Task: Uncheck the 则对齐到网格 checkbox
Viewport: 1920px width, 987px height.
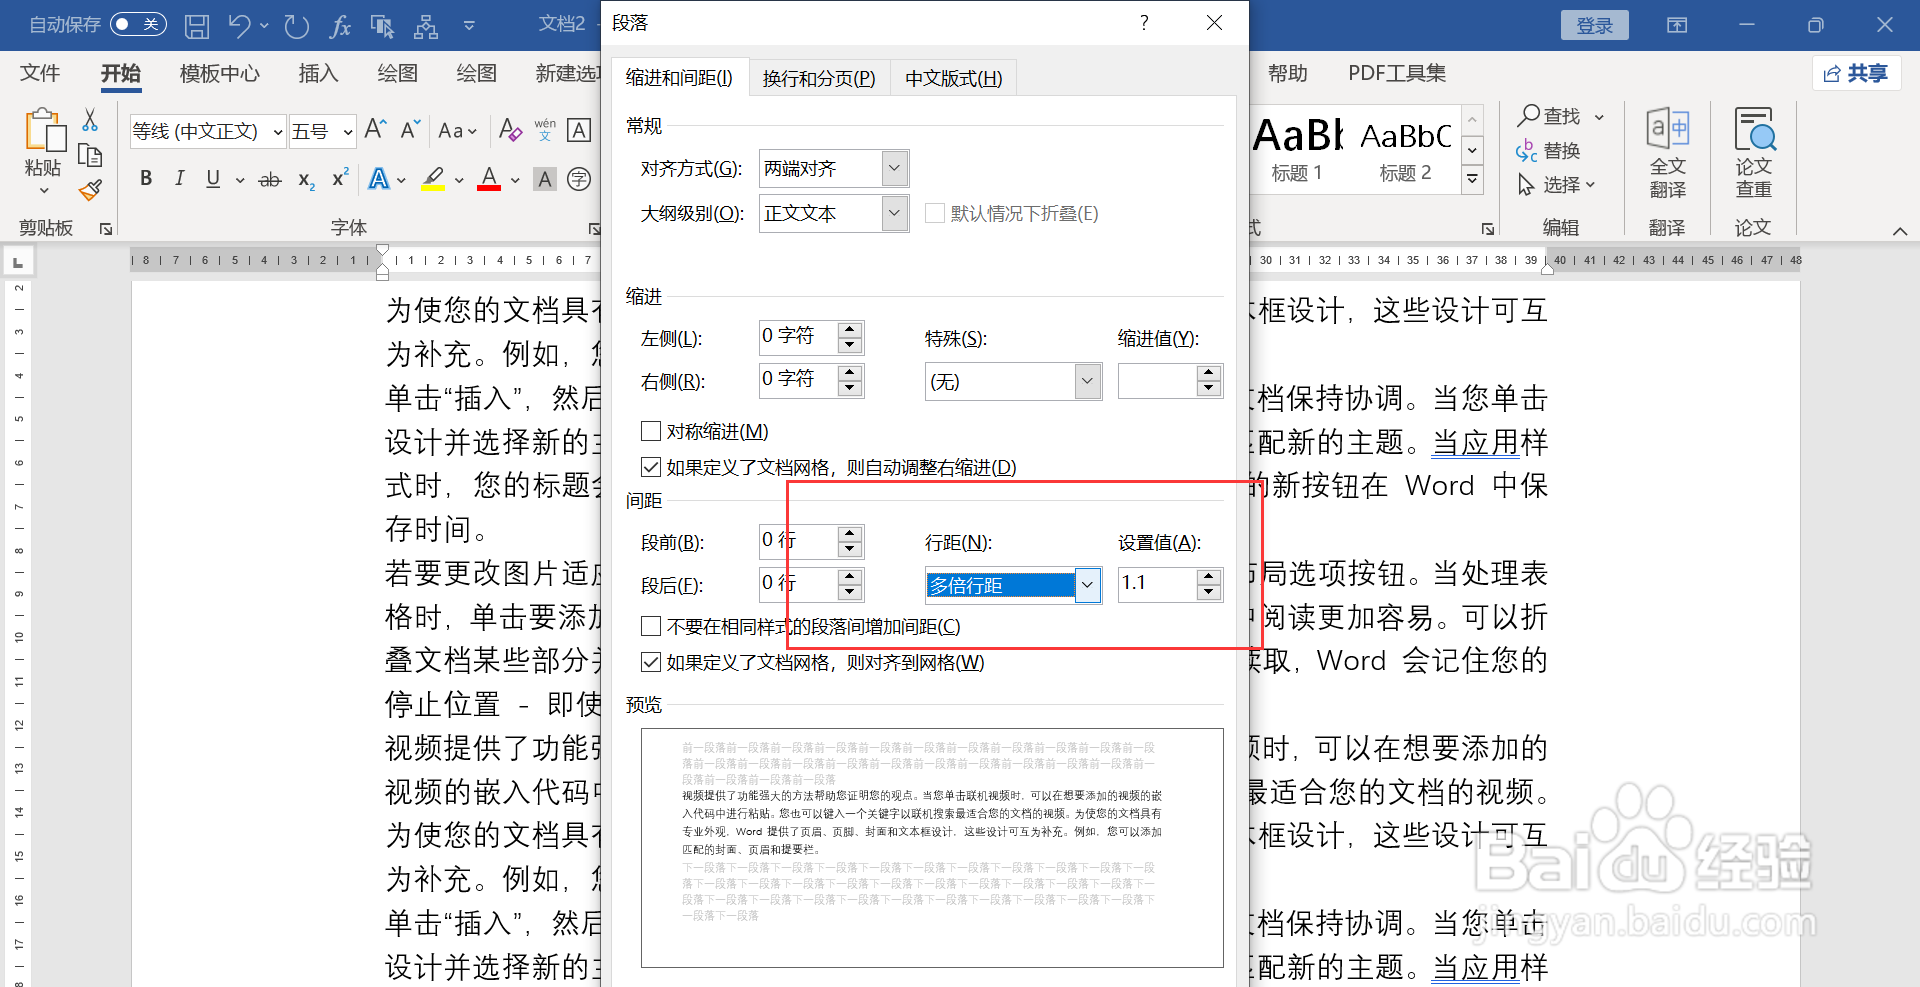Action: (651, 662)
